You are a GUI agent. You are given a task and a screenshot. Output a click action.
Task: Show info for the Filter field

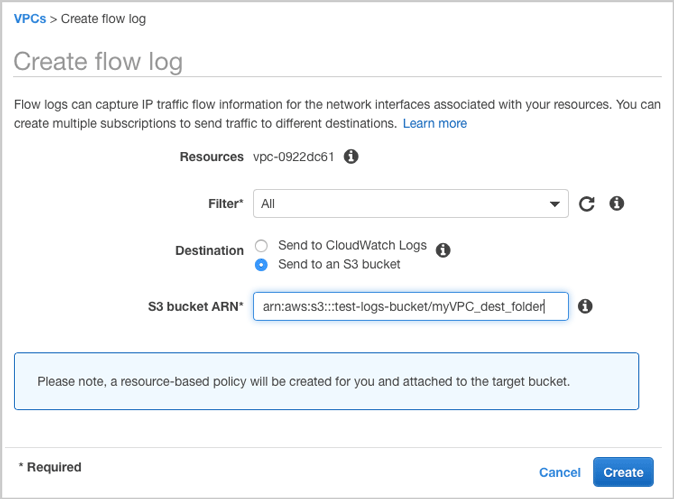(x=617, y=204)
